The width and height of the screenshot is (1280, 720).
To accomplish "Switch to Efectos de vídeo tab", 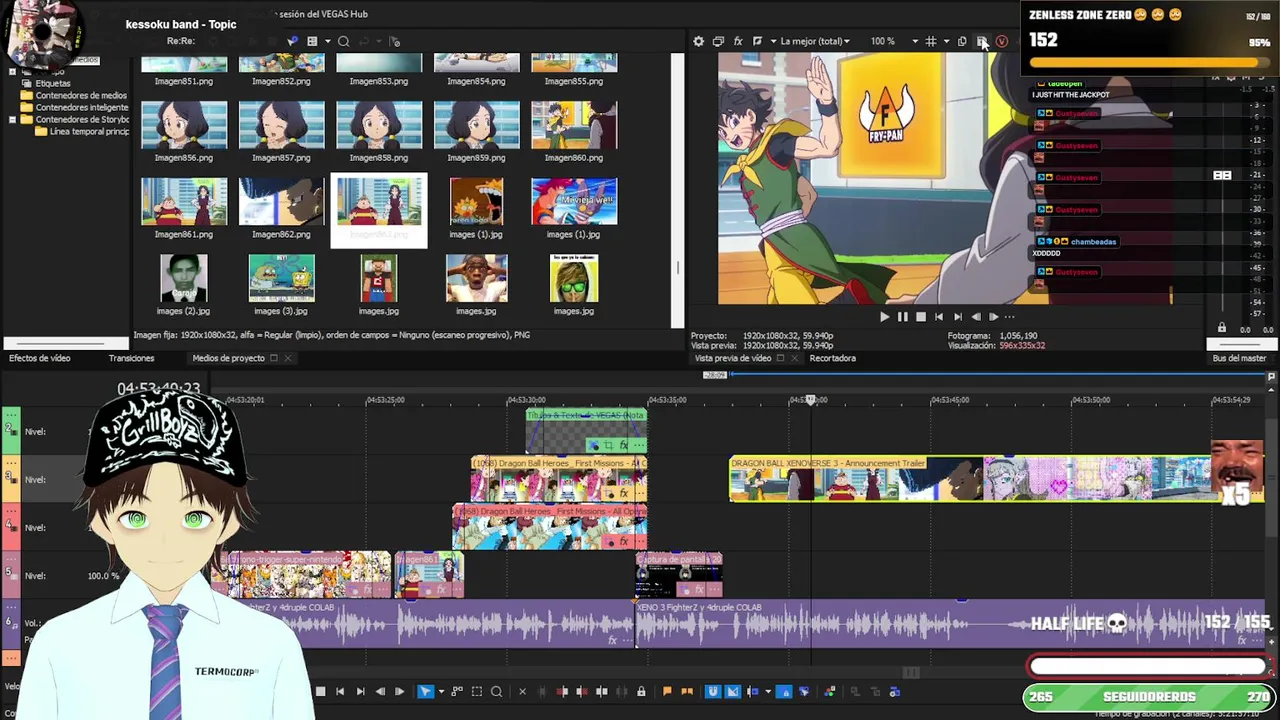I will 40,358.
